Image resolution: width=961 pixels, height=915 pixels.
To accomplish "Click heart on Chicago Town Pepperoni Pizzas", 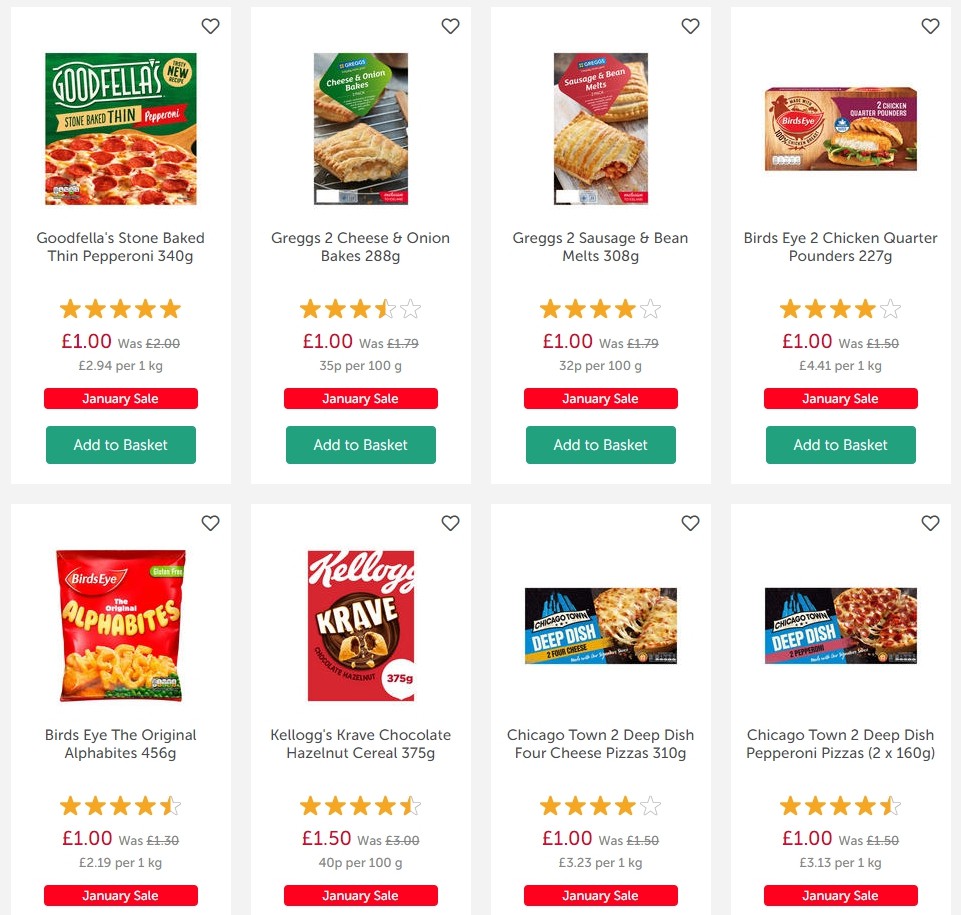I will tap(930, 523).
